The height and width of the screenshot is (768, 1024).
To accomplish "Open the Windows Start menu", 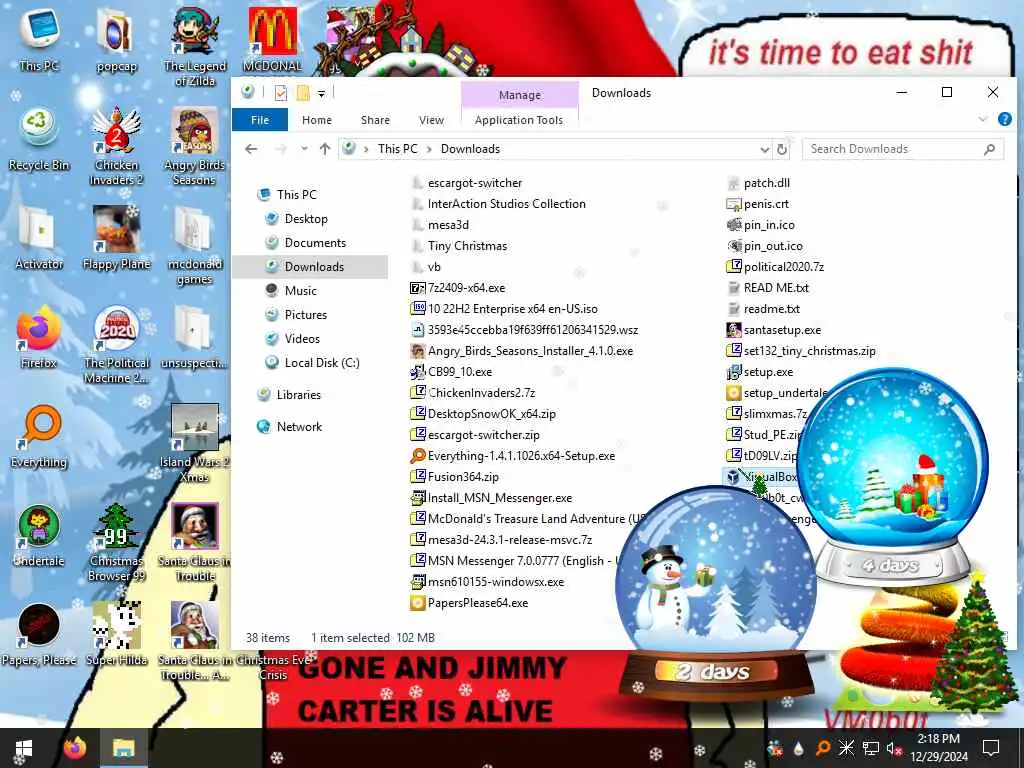I will coord(24,748).
